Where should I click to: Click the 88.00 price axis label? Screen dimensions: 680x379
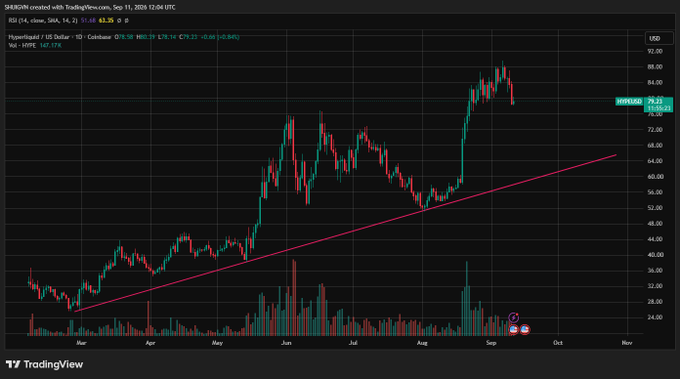(x=655, y=67)
